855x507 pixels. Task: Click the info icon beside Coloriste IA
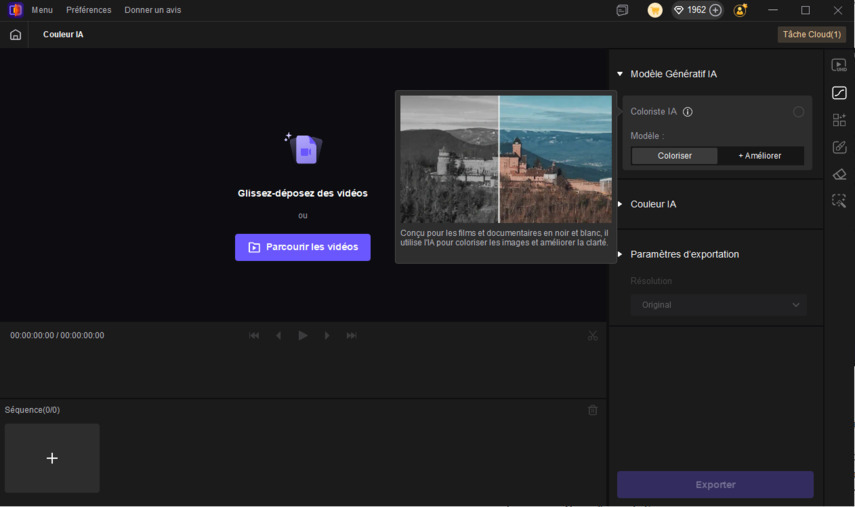pyautogui.click(x=688, y=112)
